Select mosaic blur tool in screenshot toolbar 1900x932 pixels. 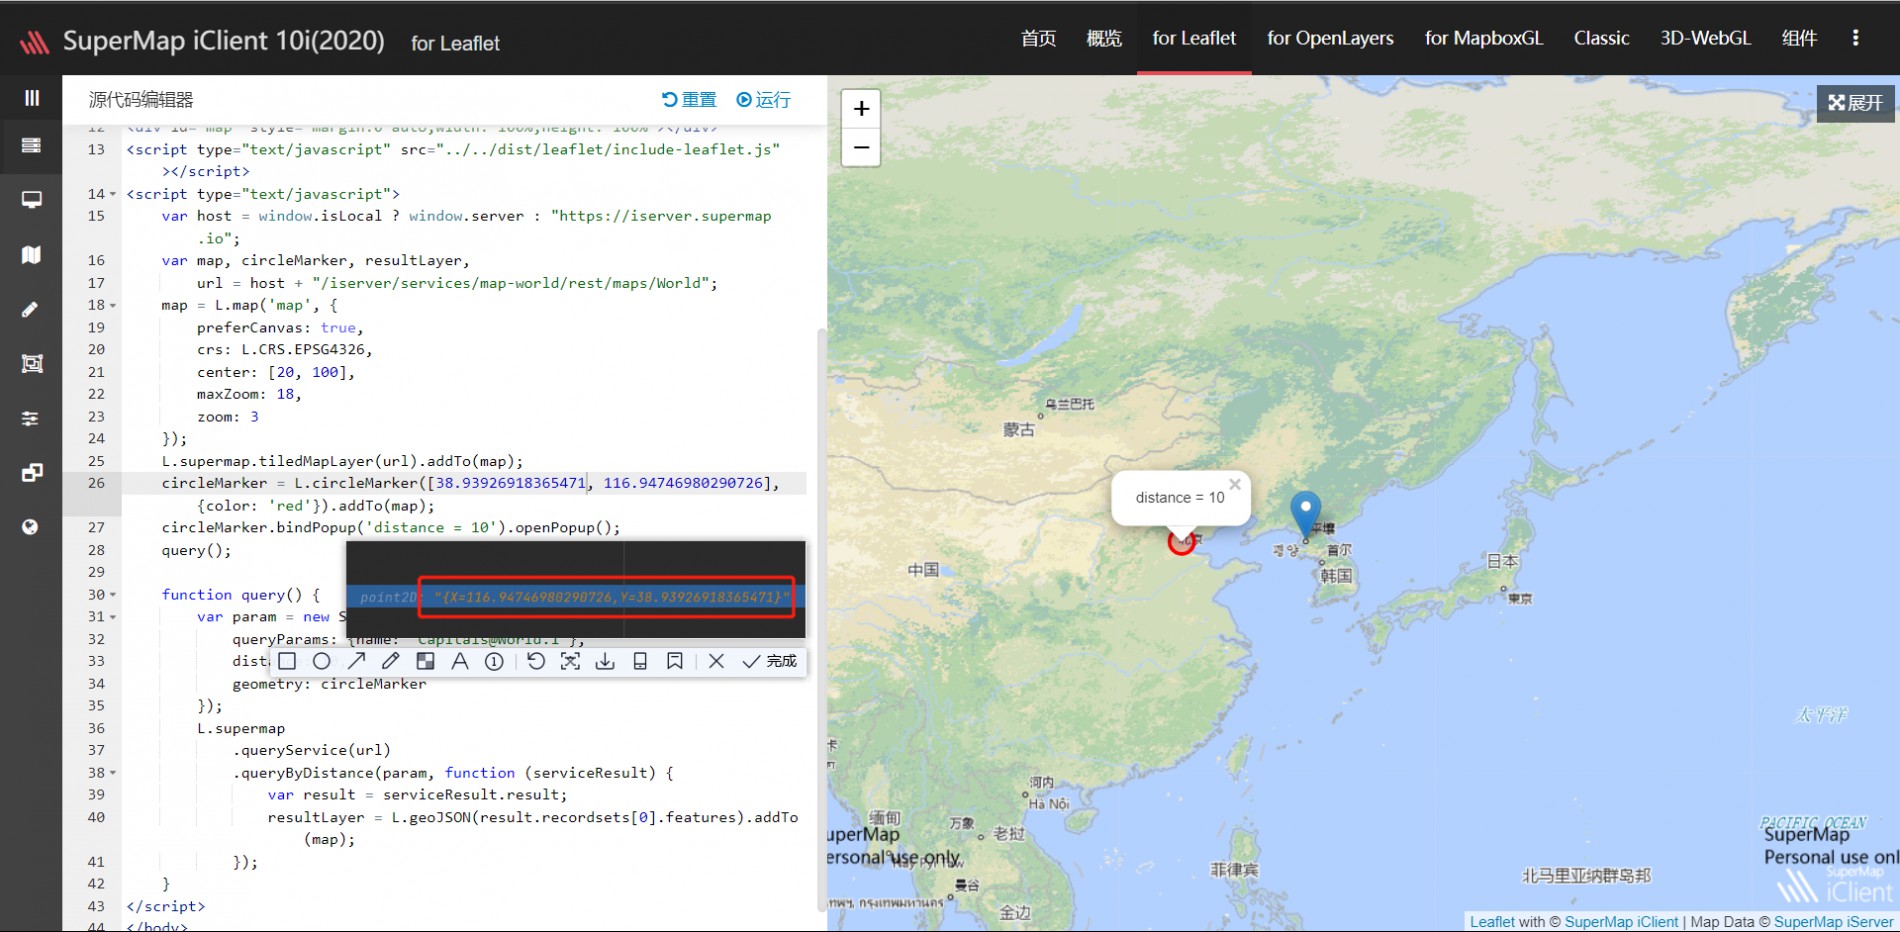(x=425, y=661)
